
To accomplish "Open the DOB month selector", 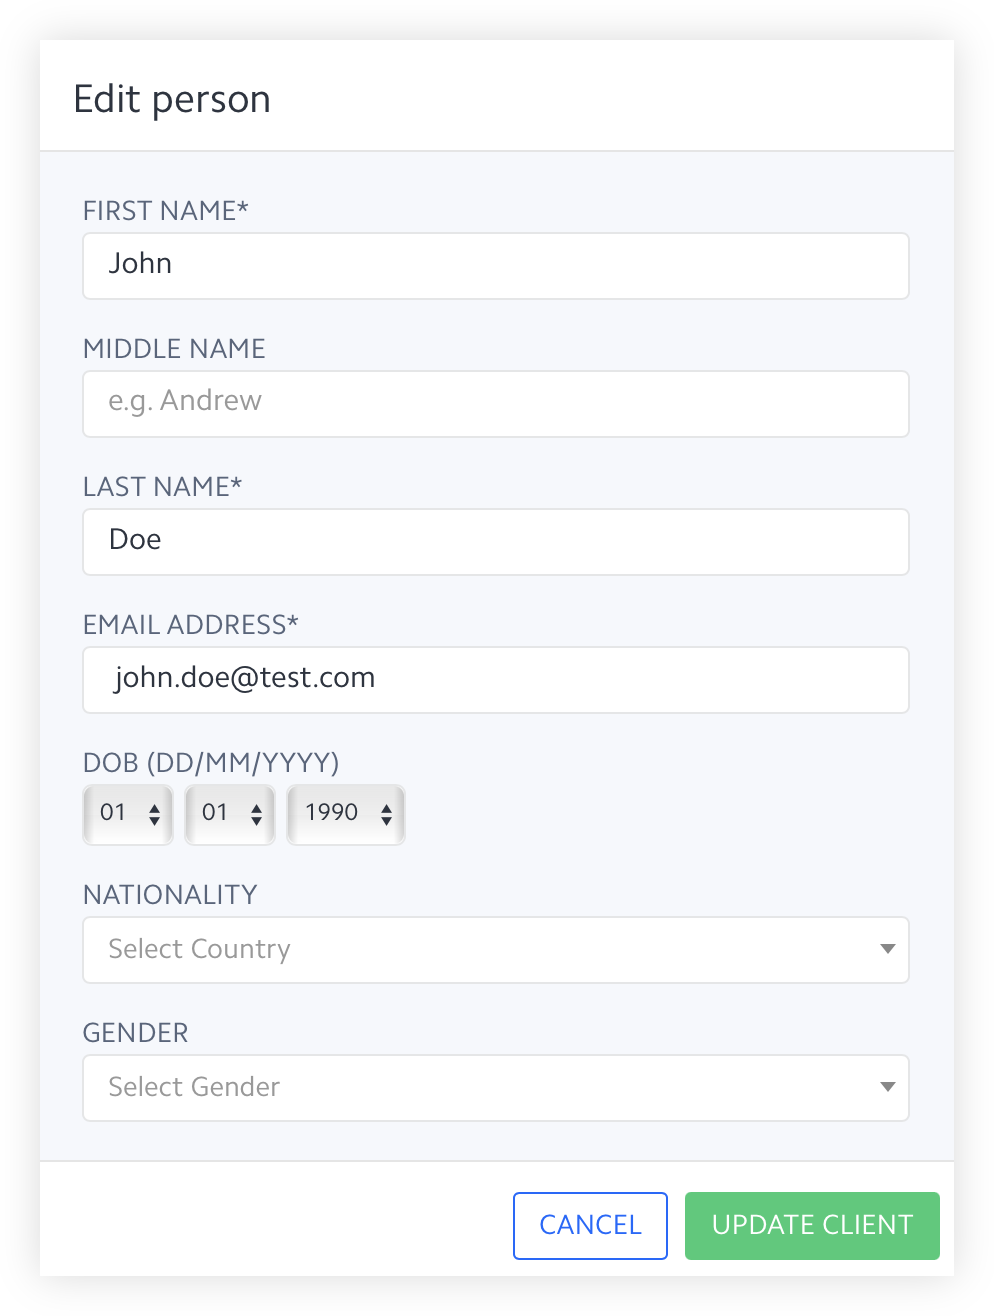I will [229, 814].
